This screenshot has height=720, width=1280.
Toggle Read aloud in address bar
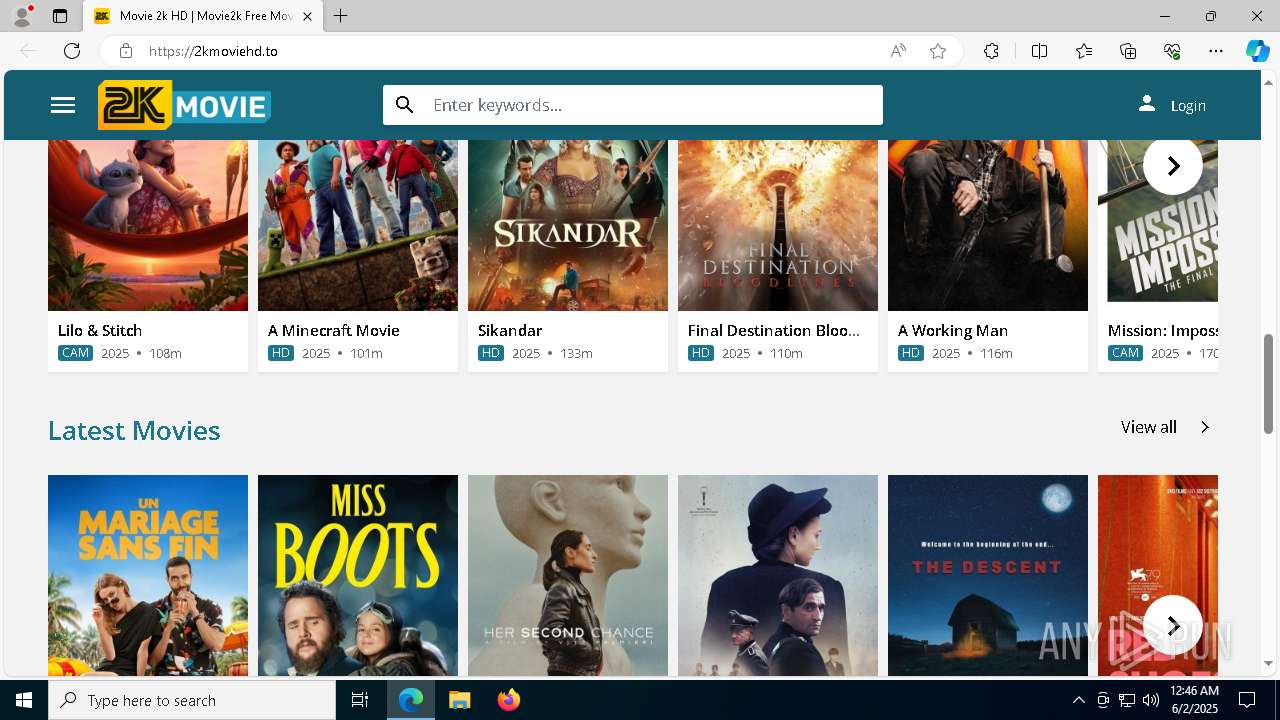point(898,51)
